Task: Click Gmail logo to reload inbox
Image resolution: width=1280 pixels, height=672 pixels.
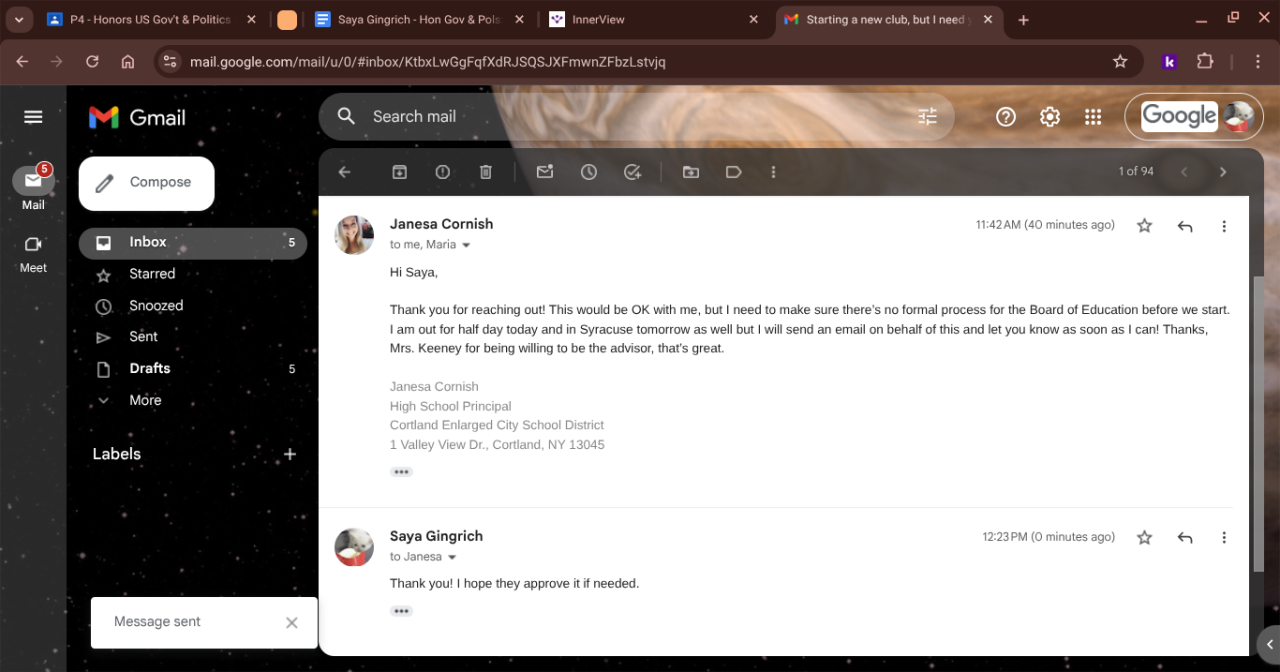Action: pos(138,118)
